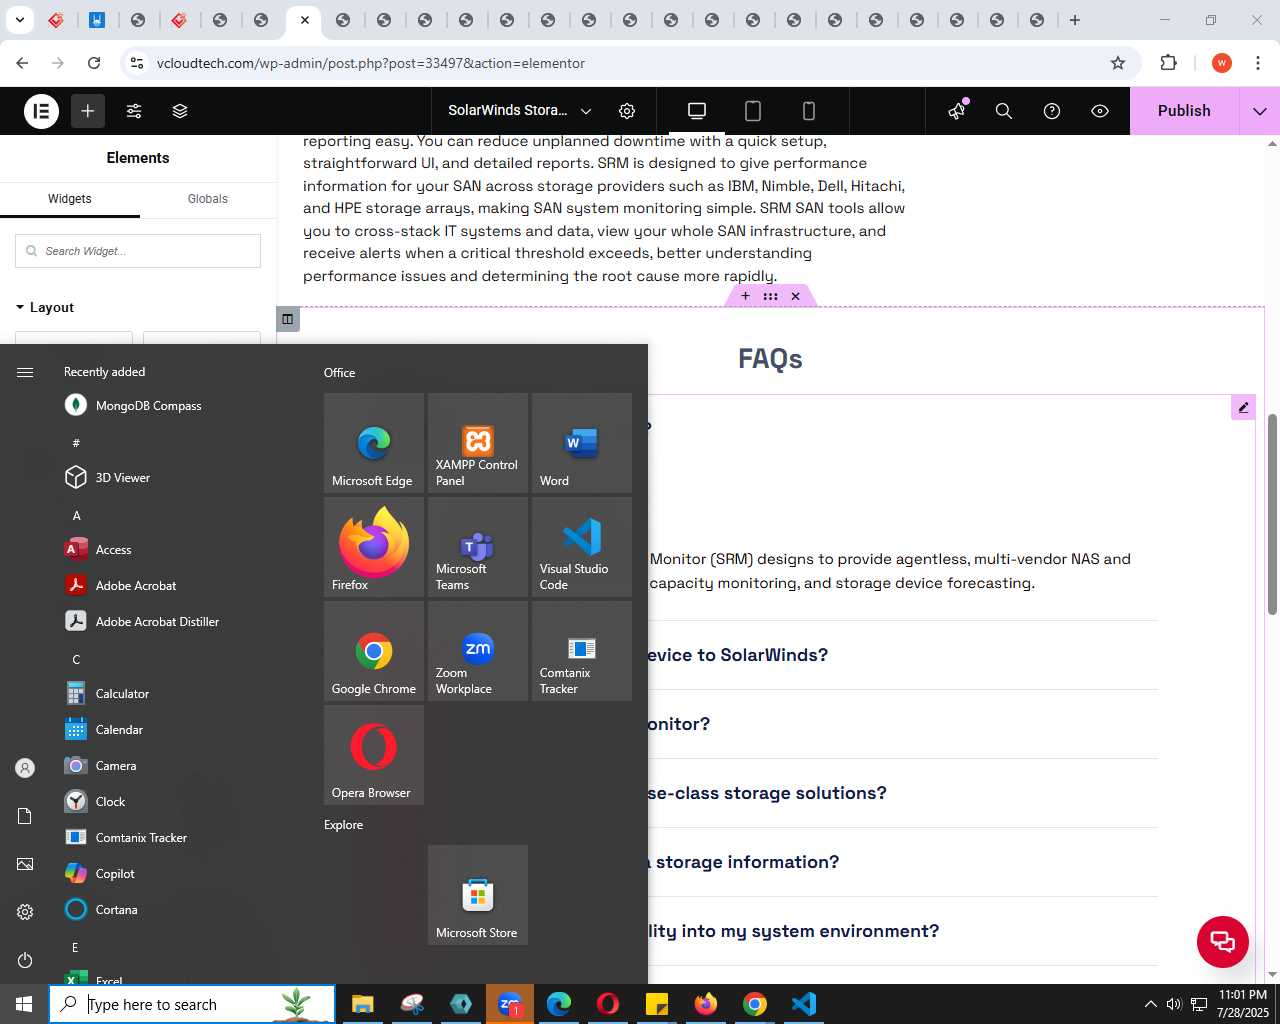Open the Word tile
Viewport: 1280px width, 1024px height.
point(582,443)
